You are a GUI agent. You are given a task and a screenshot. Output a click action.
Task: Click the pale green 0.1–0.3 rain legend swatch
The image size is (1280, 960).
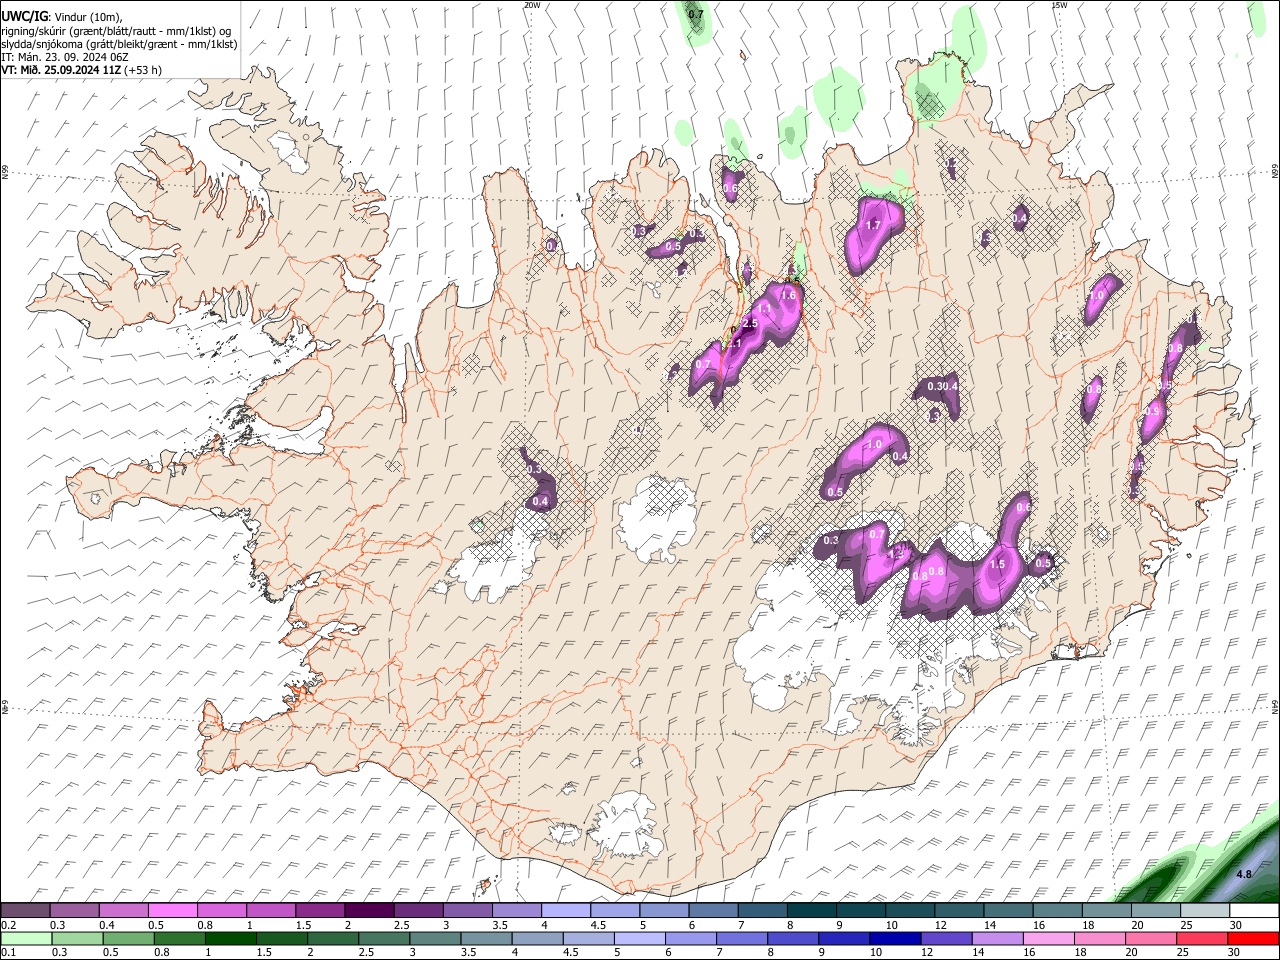coord(26,939)
